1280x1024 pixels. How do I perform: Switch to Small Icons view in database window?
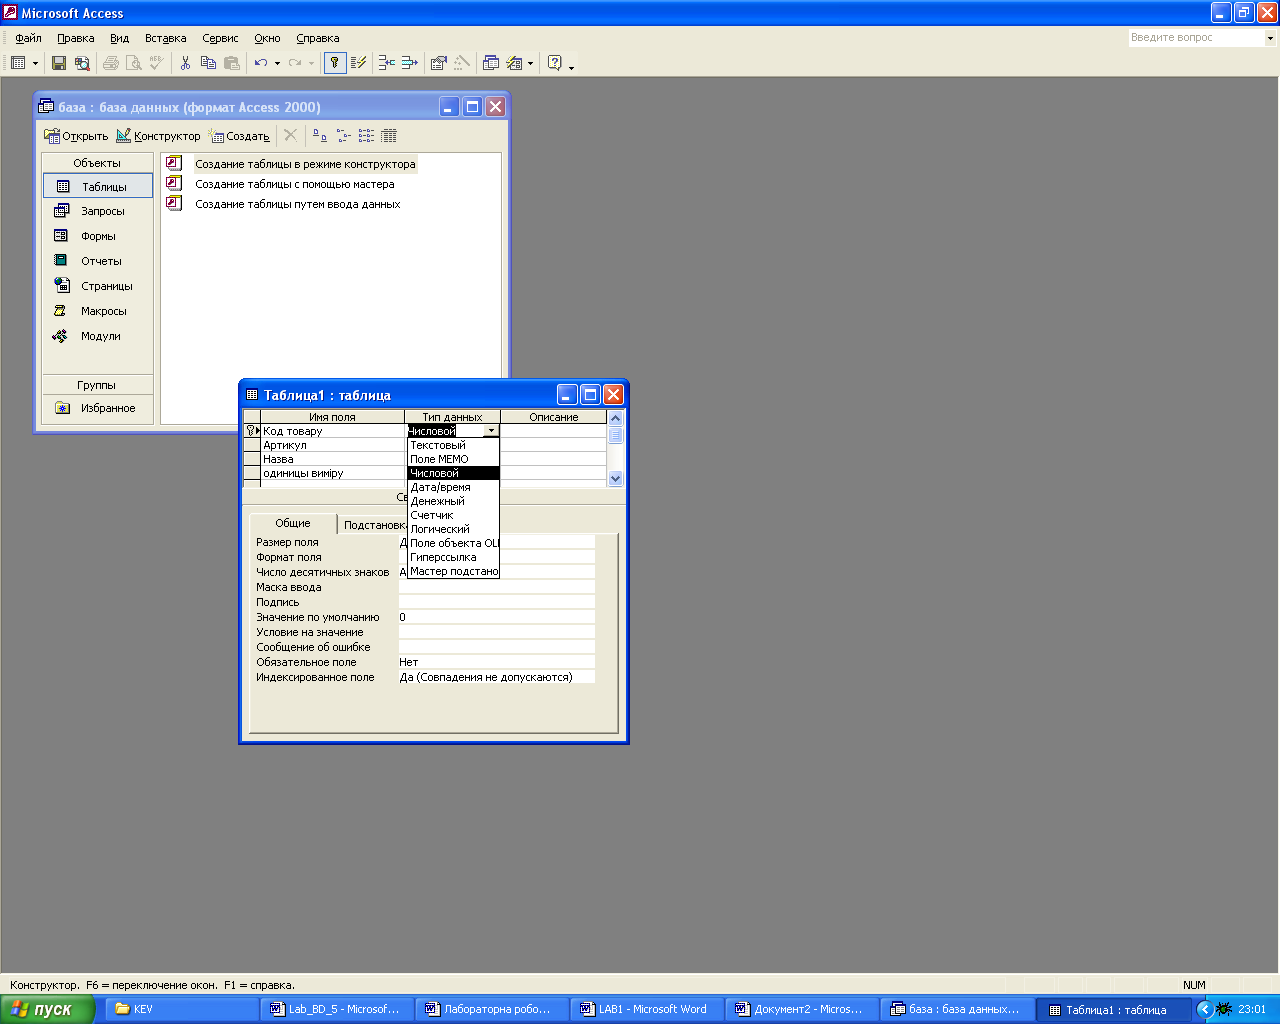[x=343, y=135]
